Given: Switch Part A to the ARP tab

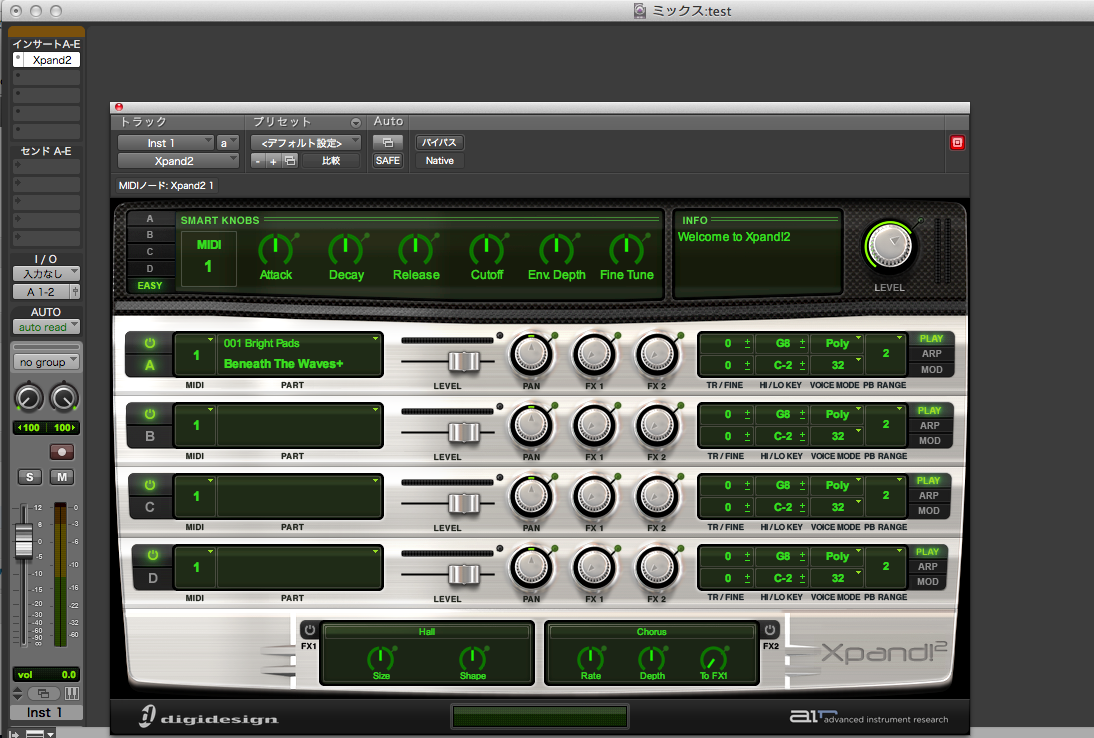Looking at the screenshot, I should pos(930,354).
